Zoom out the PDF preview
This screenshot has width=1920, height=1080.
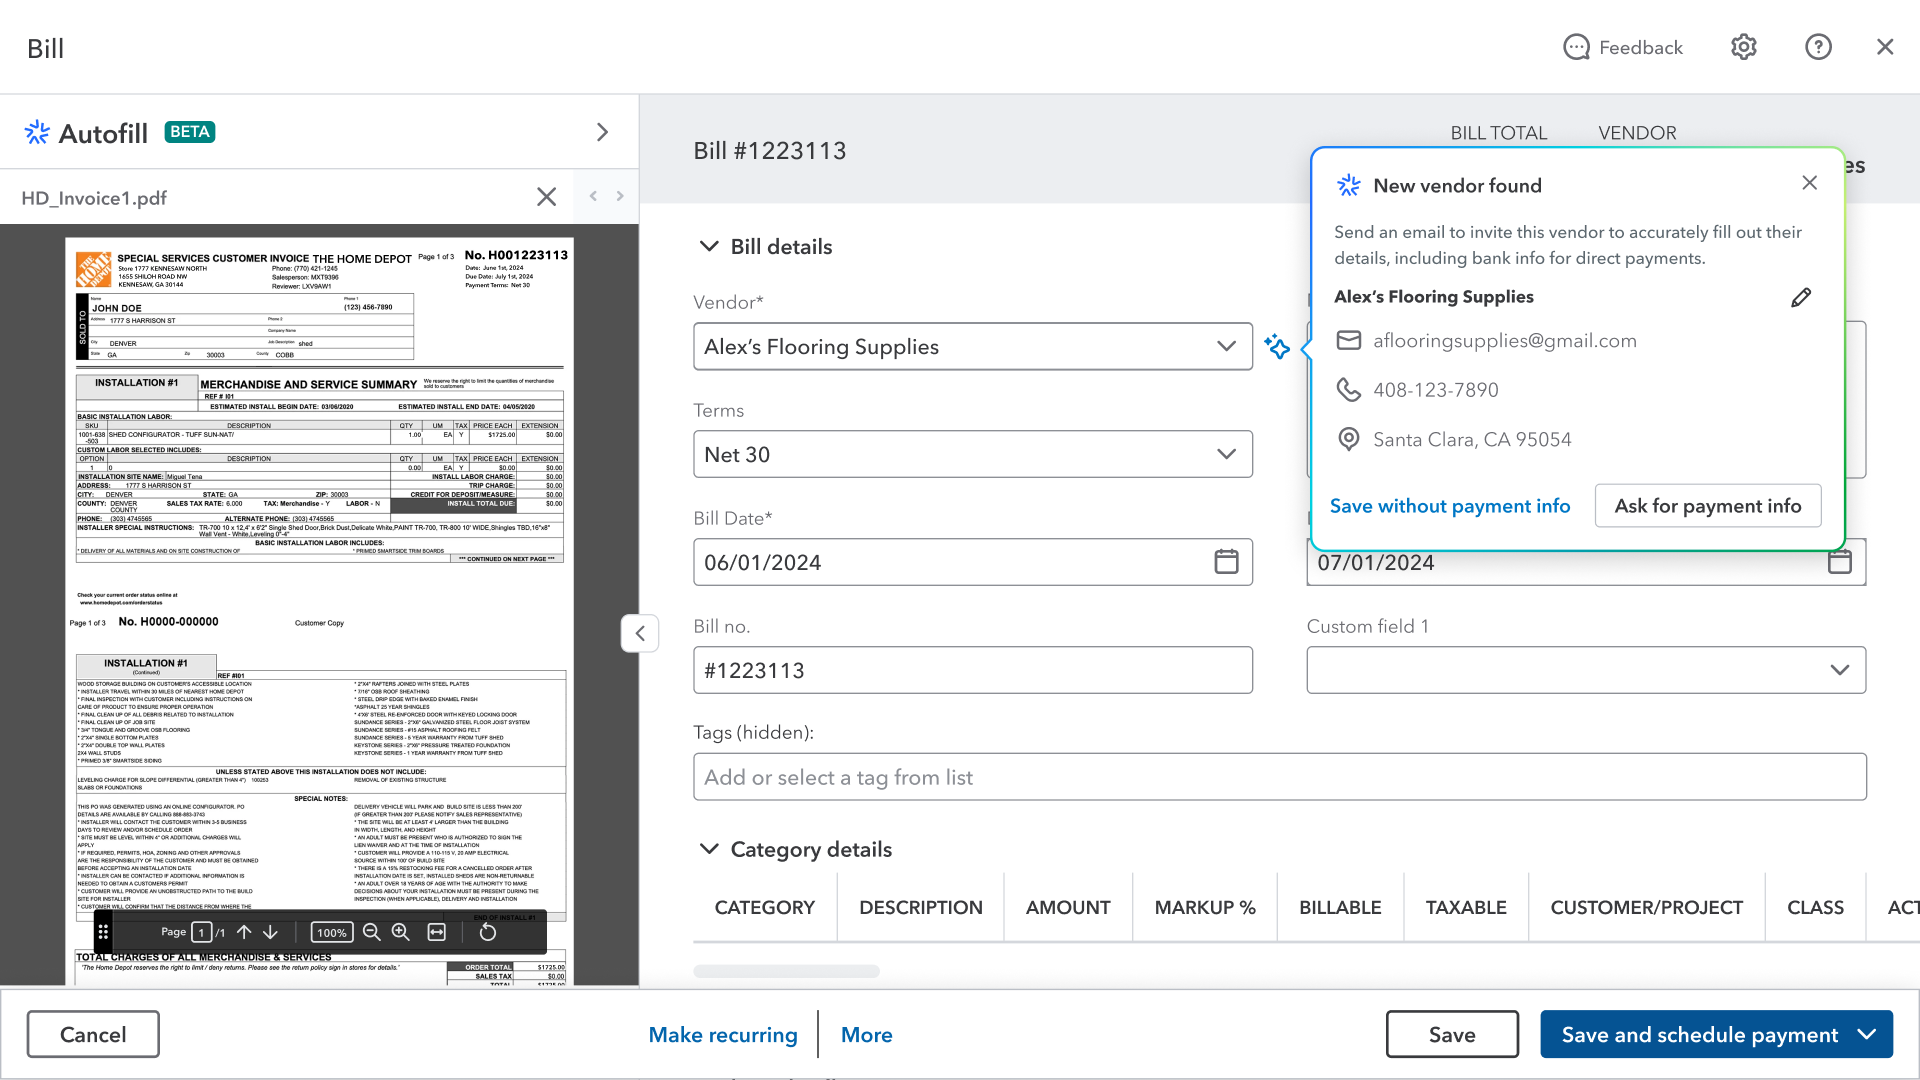[x=371, y=932]
